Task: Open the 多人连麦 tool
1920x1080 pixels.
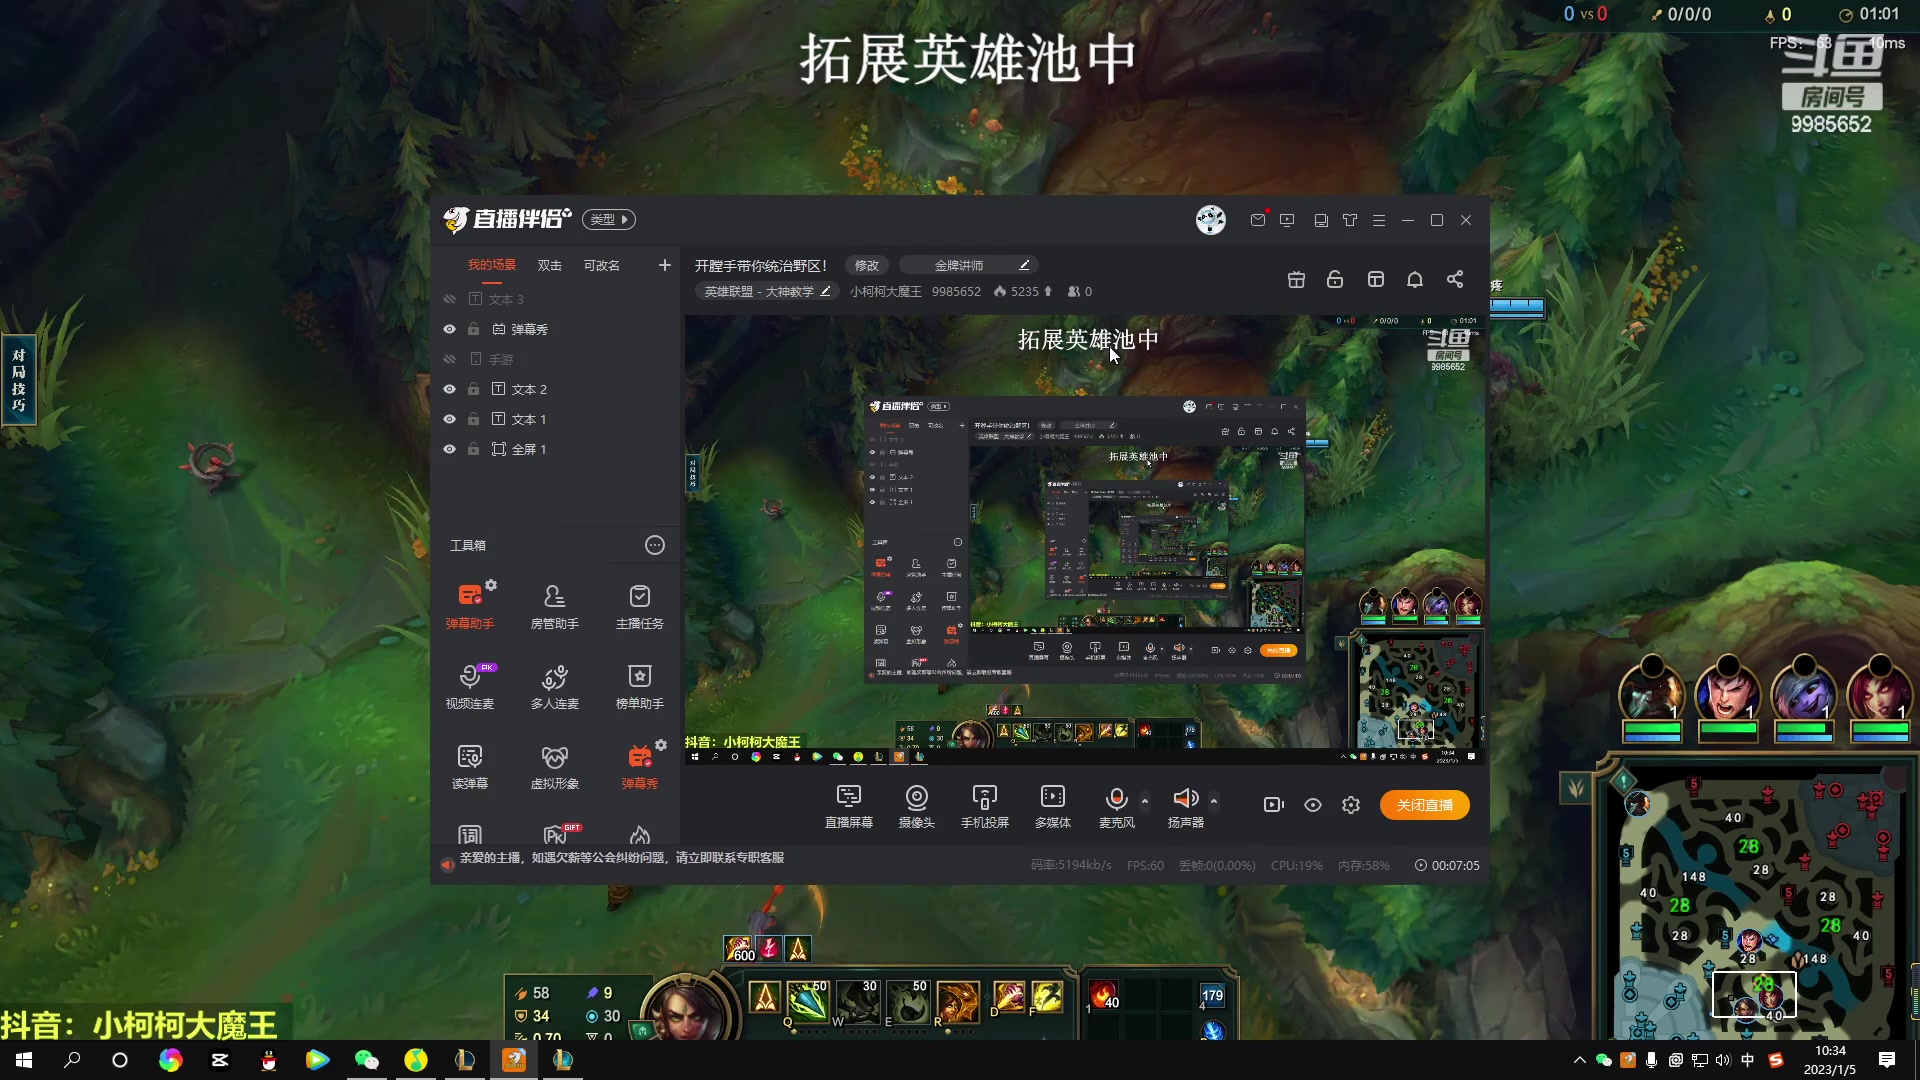Action: point(554,686)
